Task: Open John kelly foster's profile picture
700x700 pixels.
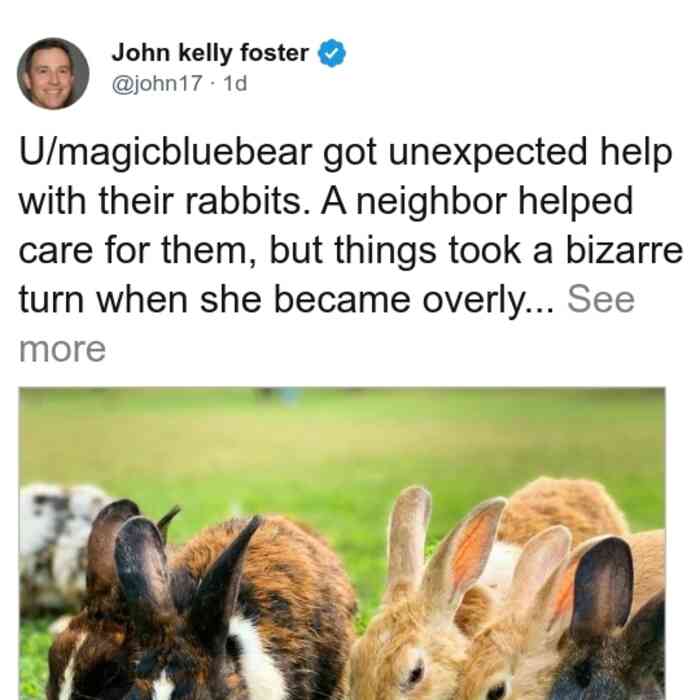Action: point(53,74)
